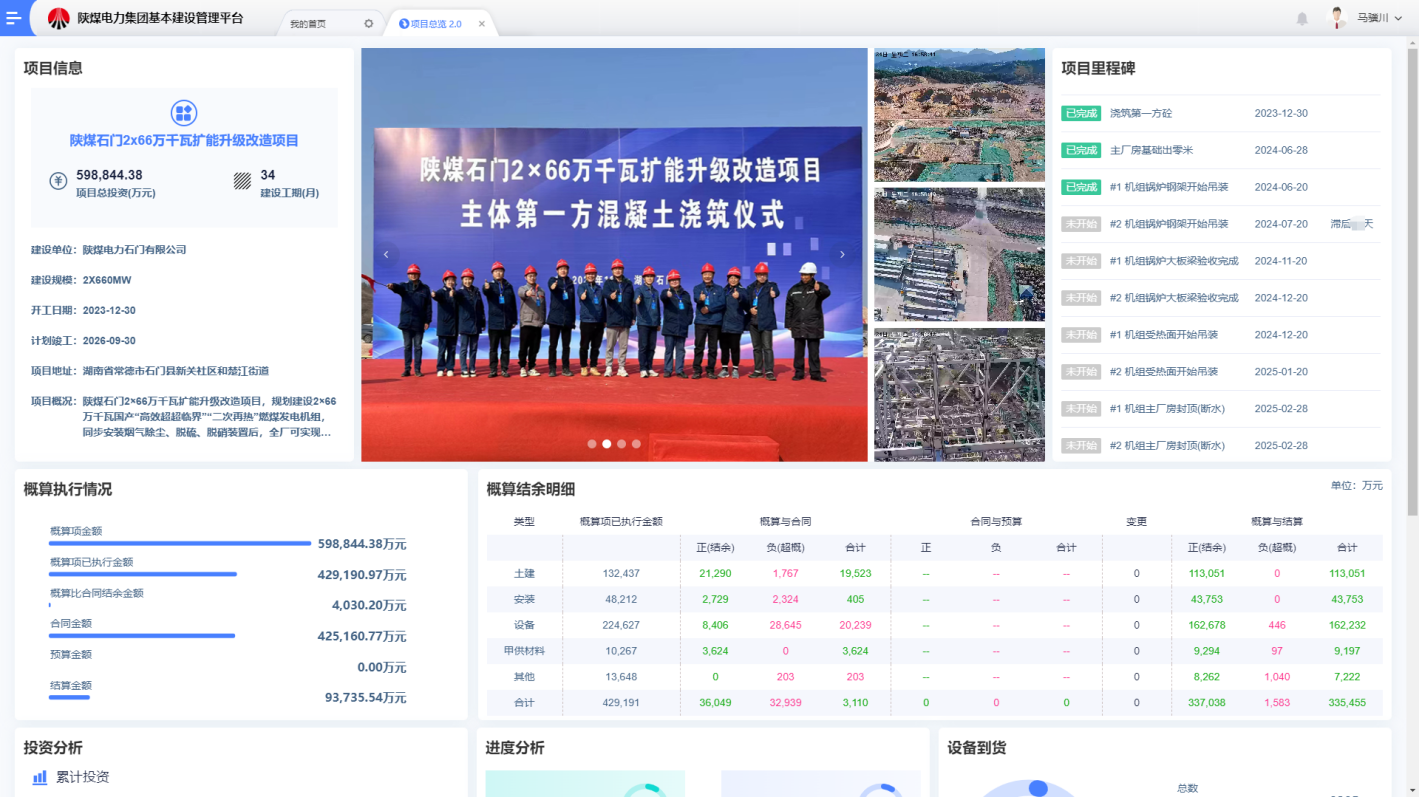Select the 土建 row label
1419x797 pixels.
click(x=524, y=574)
